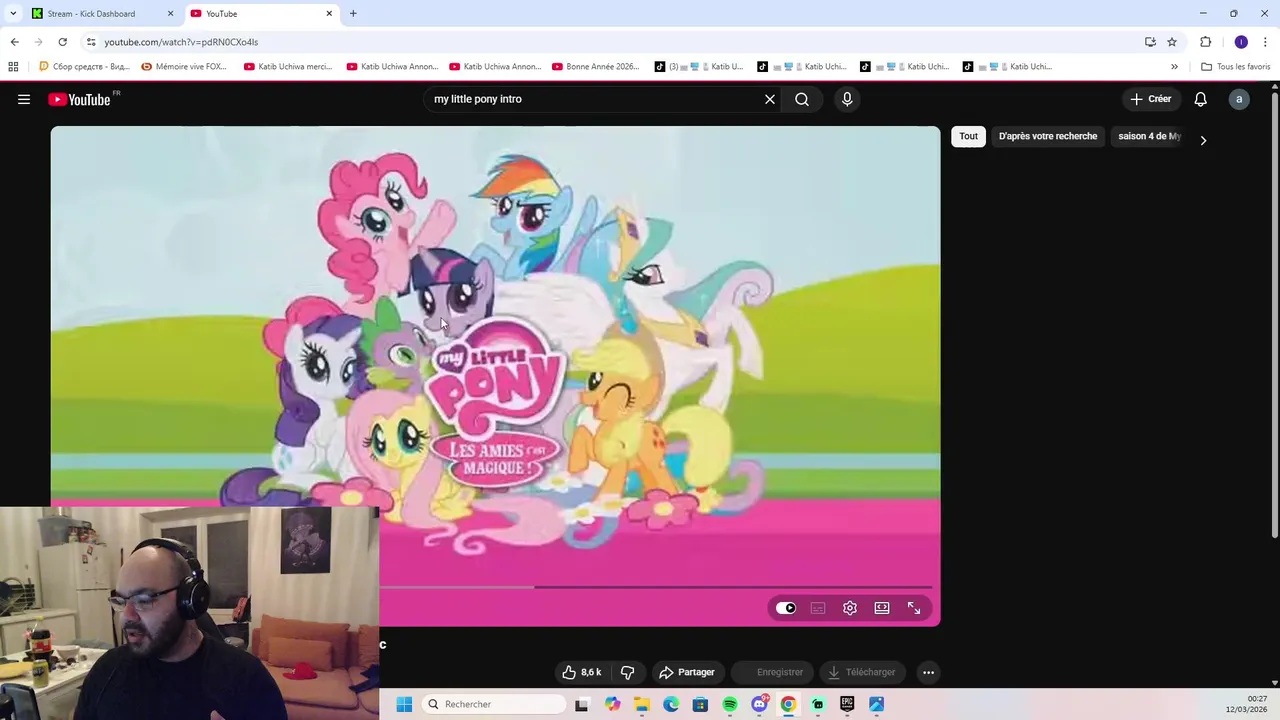Open File Explorer from the taskbar
Viewport: 1280px width, 720px height.
point(642,704)
